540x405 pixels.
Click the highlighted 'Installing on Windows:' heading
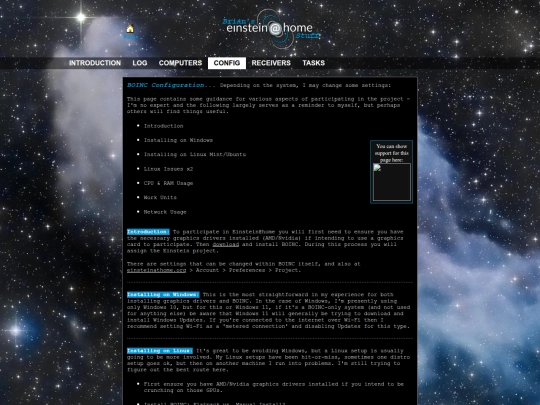pyautogui.click(x=163, y=294)
